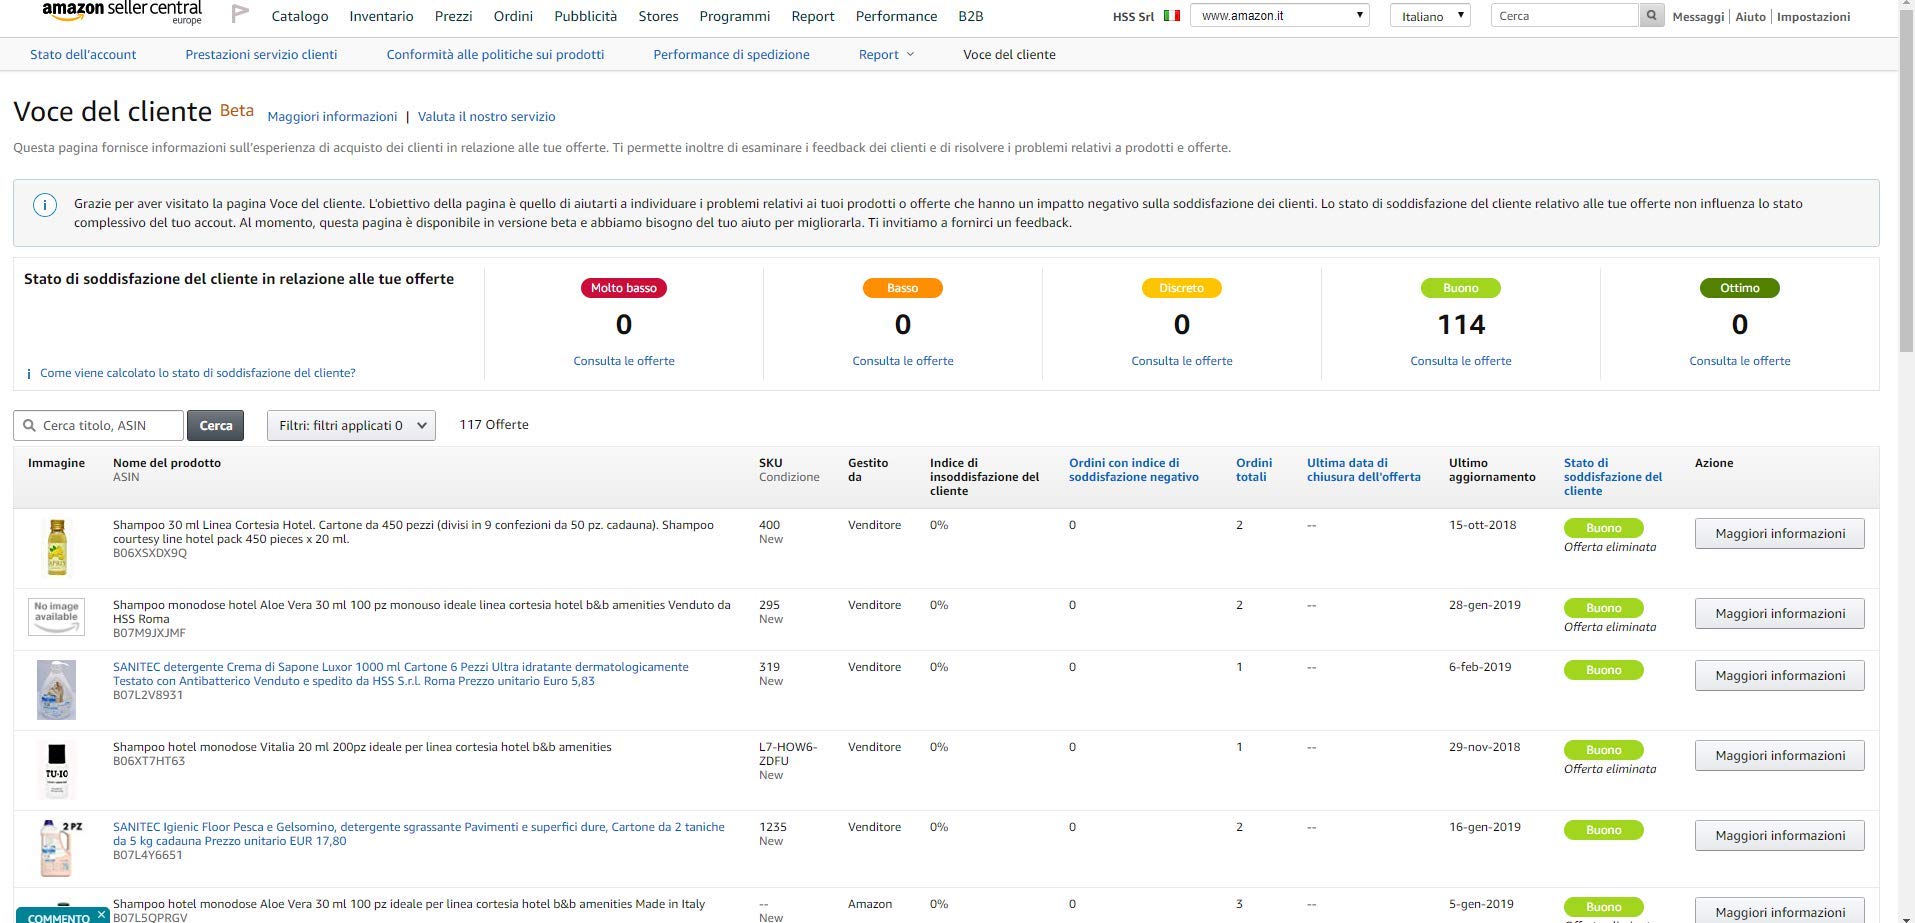The width and height of the screenshot is (1915, 923).
Task: Click the Maggiori informazioni link beside the title
Action: point(332,116)
